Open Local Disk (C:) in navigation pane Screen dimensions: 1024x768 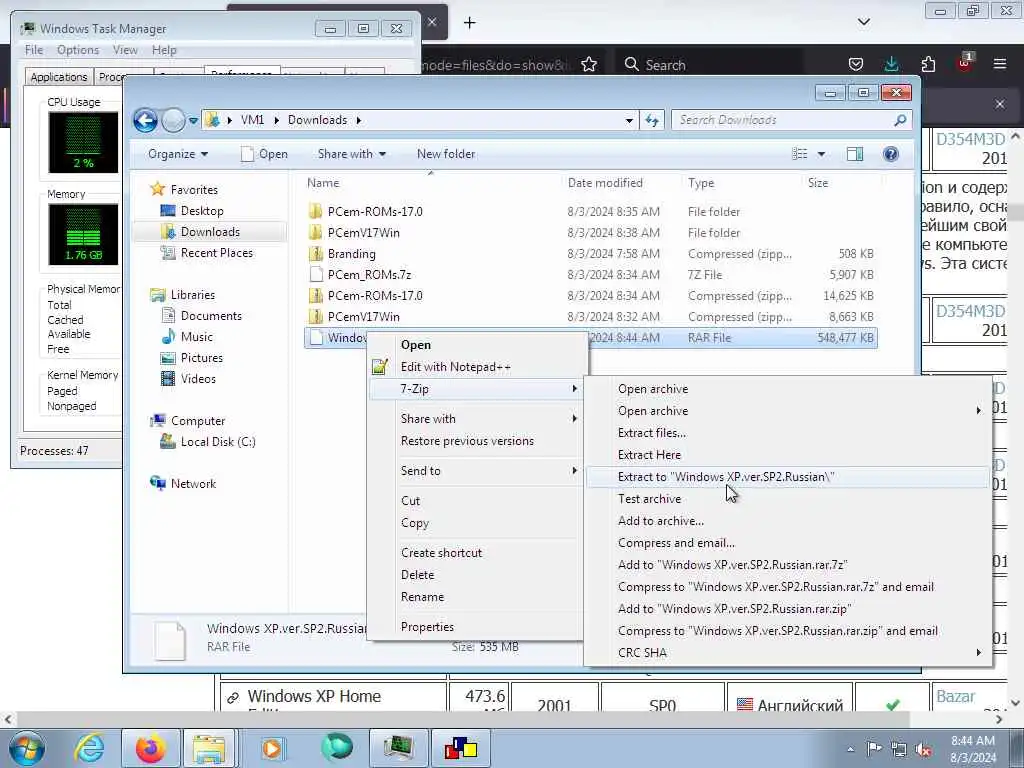coord(217,442)
